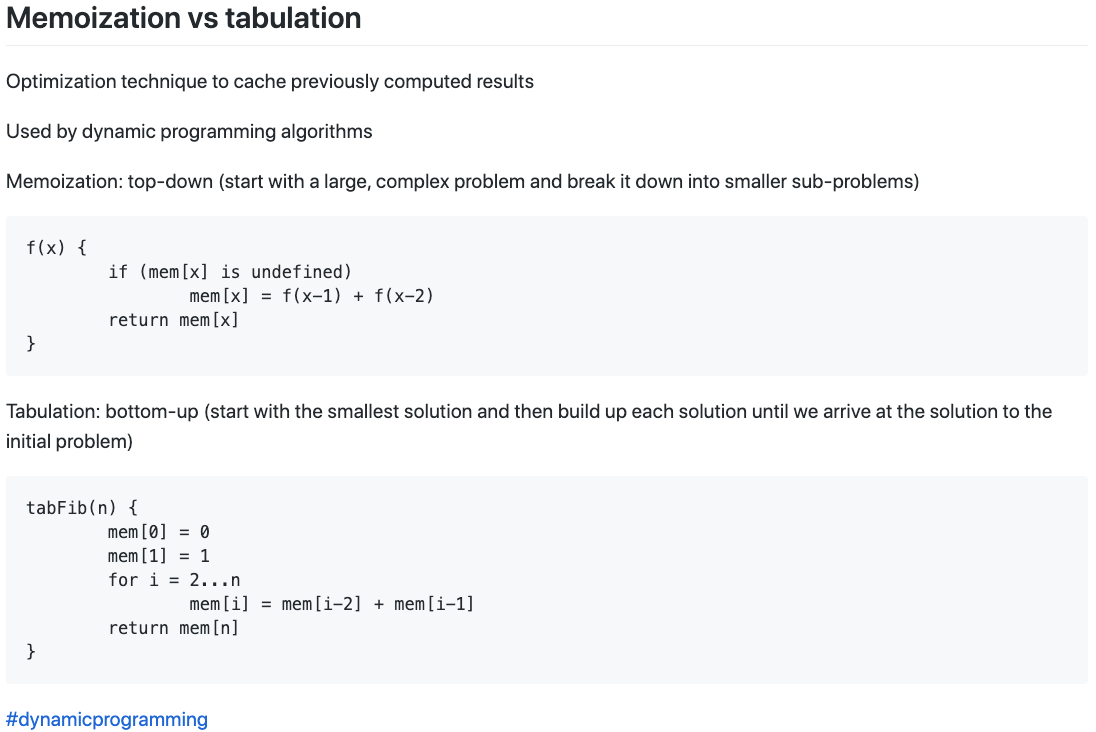
Task: Click the line 'Optimization technique to cache previously computed results'
Action: (270, 82)
